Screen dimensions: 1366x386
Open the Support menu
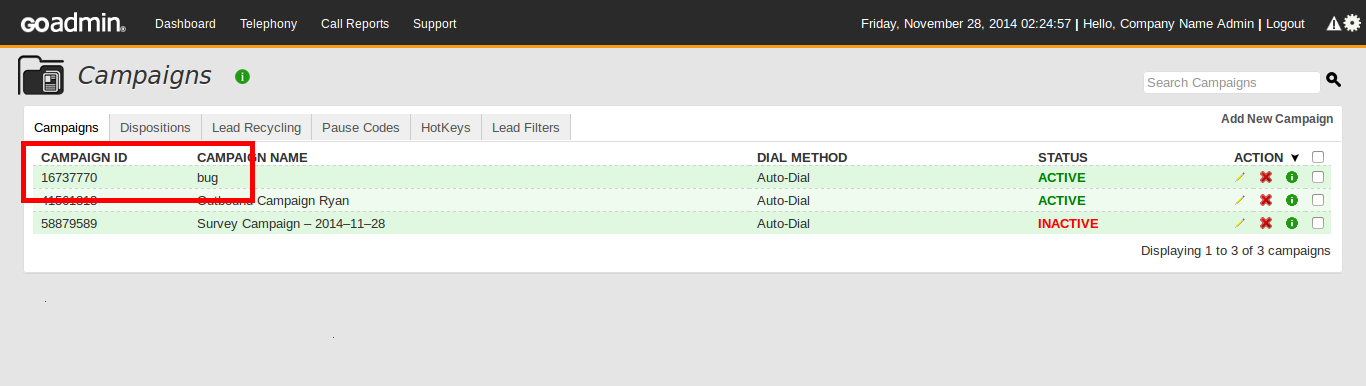(x=434, y=24)
